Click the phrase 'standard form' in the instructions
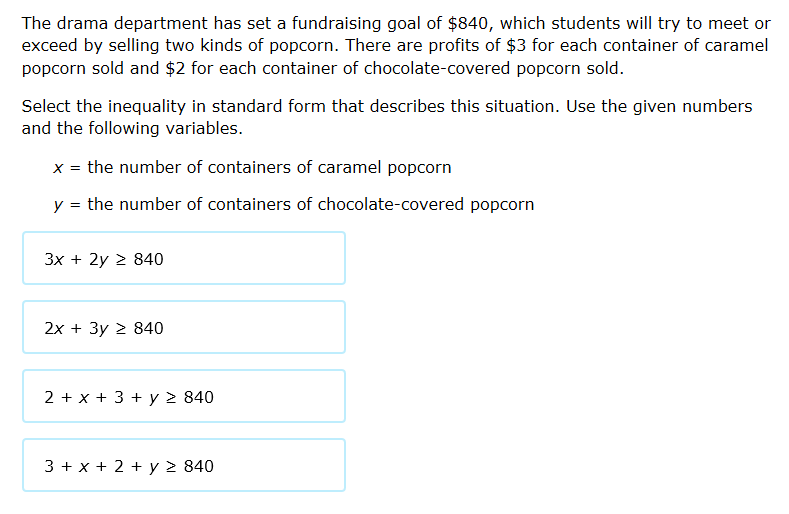The image size is (789, 514). point(269,106)
